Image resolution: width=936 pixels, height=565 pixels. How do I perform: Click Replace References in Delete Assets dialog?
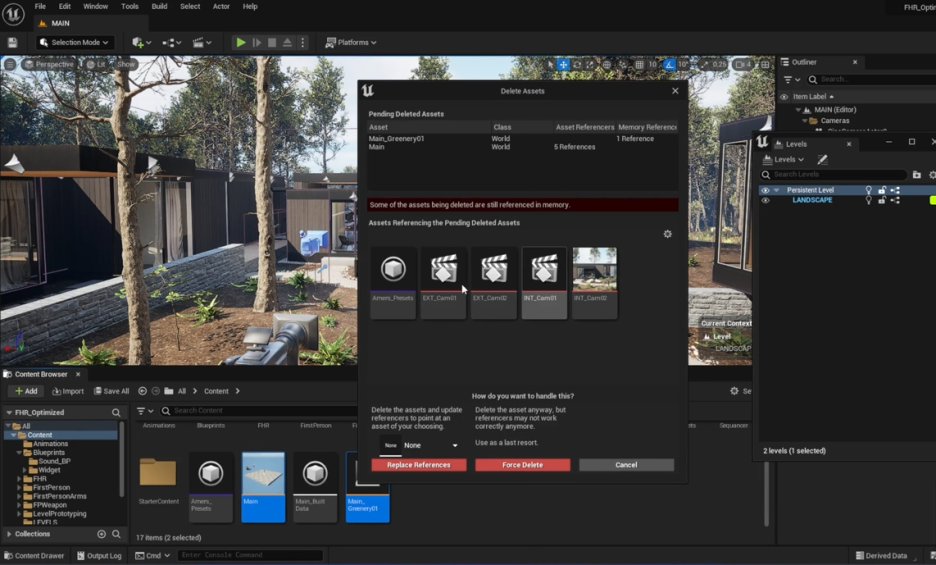click(418, 465)
